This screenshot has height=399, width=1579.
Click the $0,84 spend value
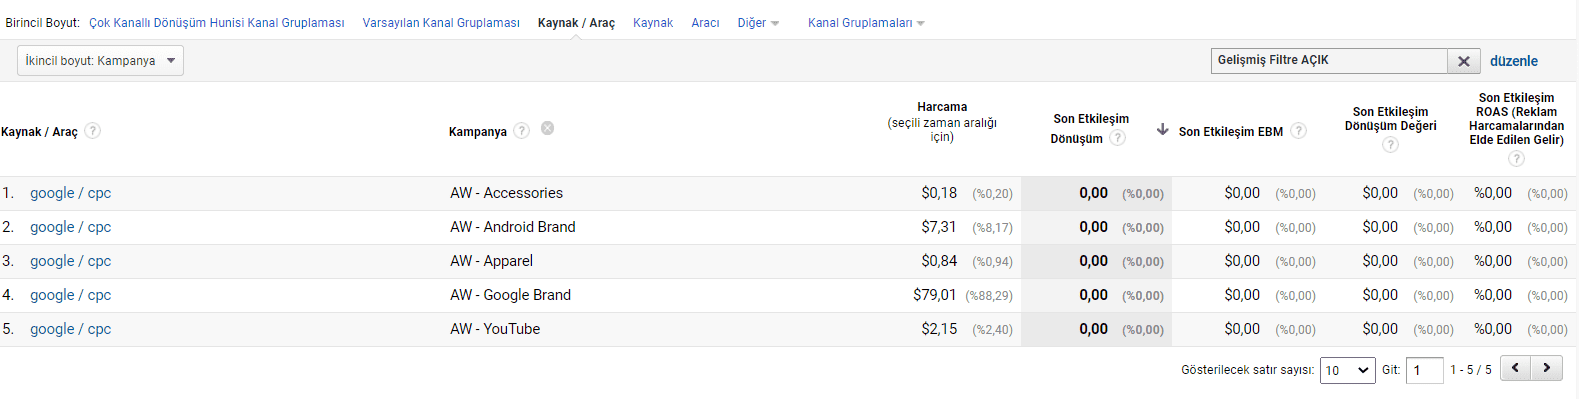[939, 261]
